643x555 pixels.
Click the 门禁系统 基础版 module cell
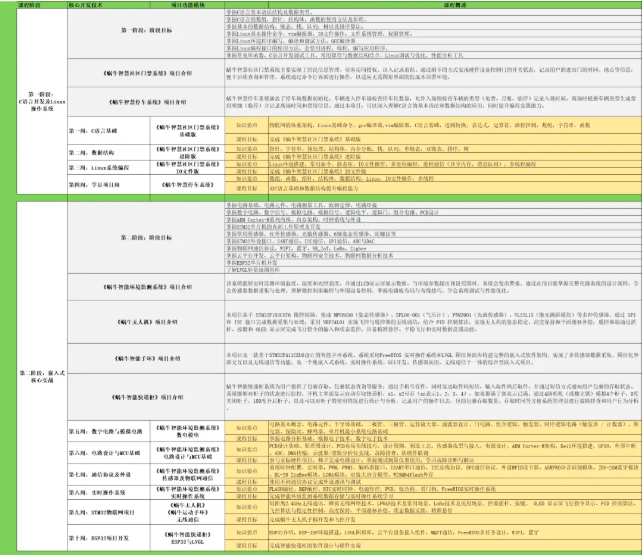click(x=187, y=131)
